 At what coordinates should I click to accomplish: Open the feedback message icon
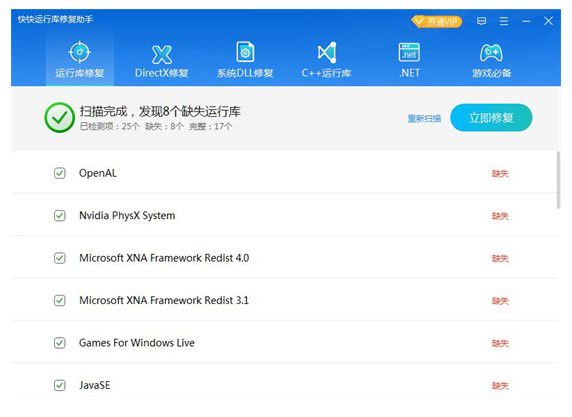click(x=482, y=21)
